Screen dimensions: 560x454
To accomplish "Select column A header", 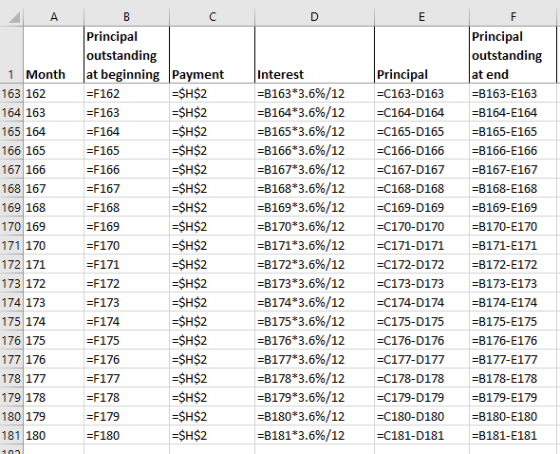I will (x=54, y=17).
